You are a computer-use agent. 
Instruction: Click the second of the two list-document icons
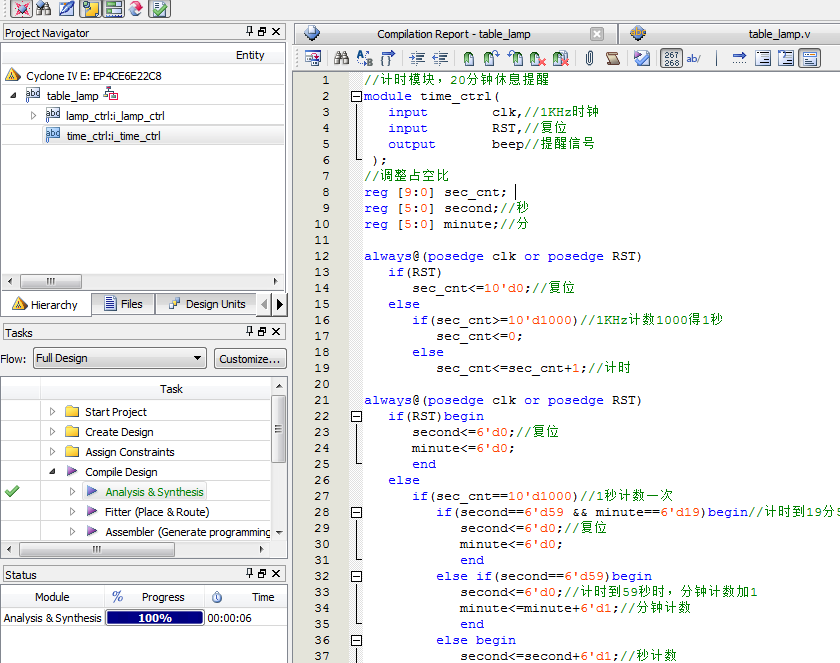point(786,58)
